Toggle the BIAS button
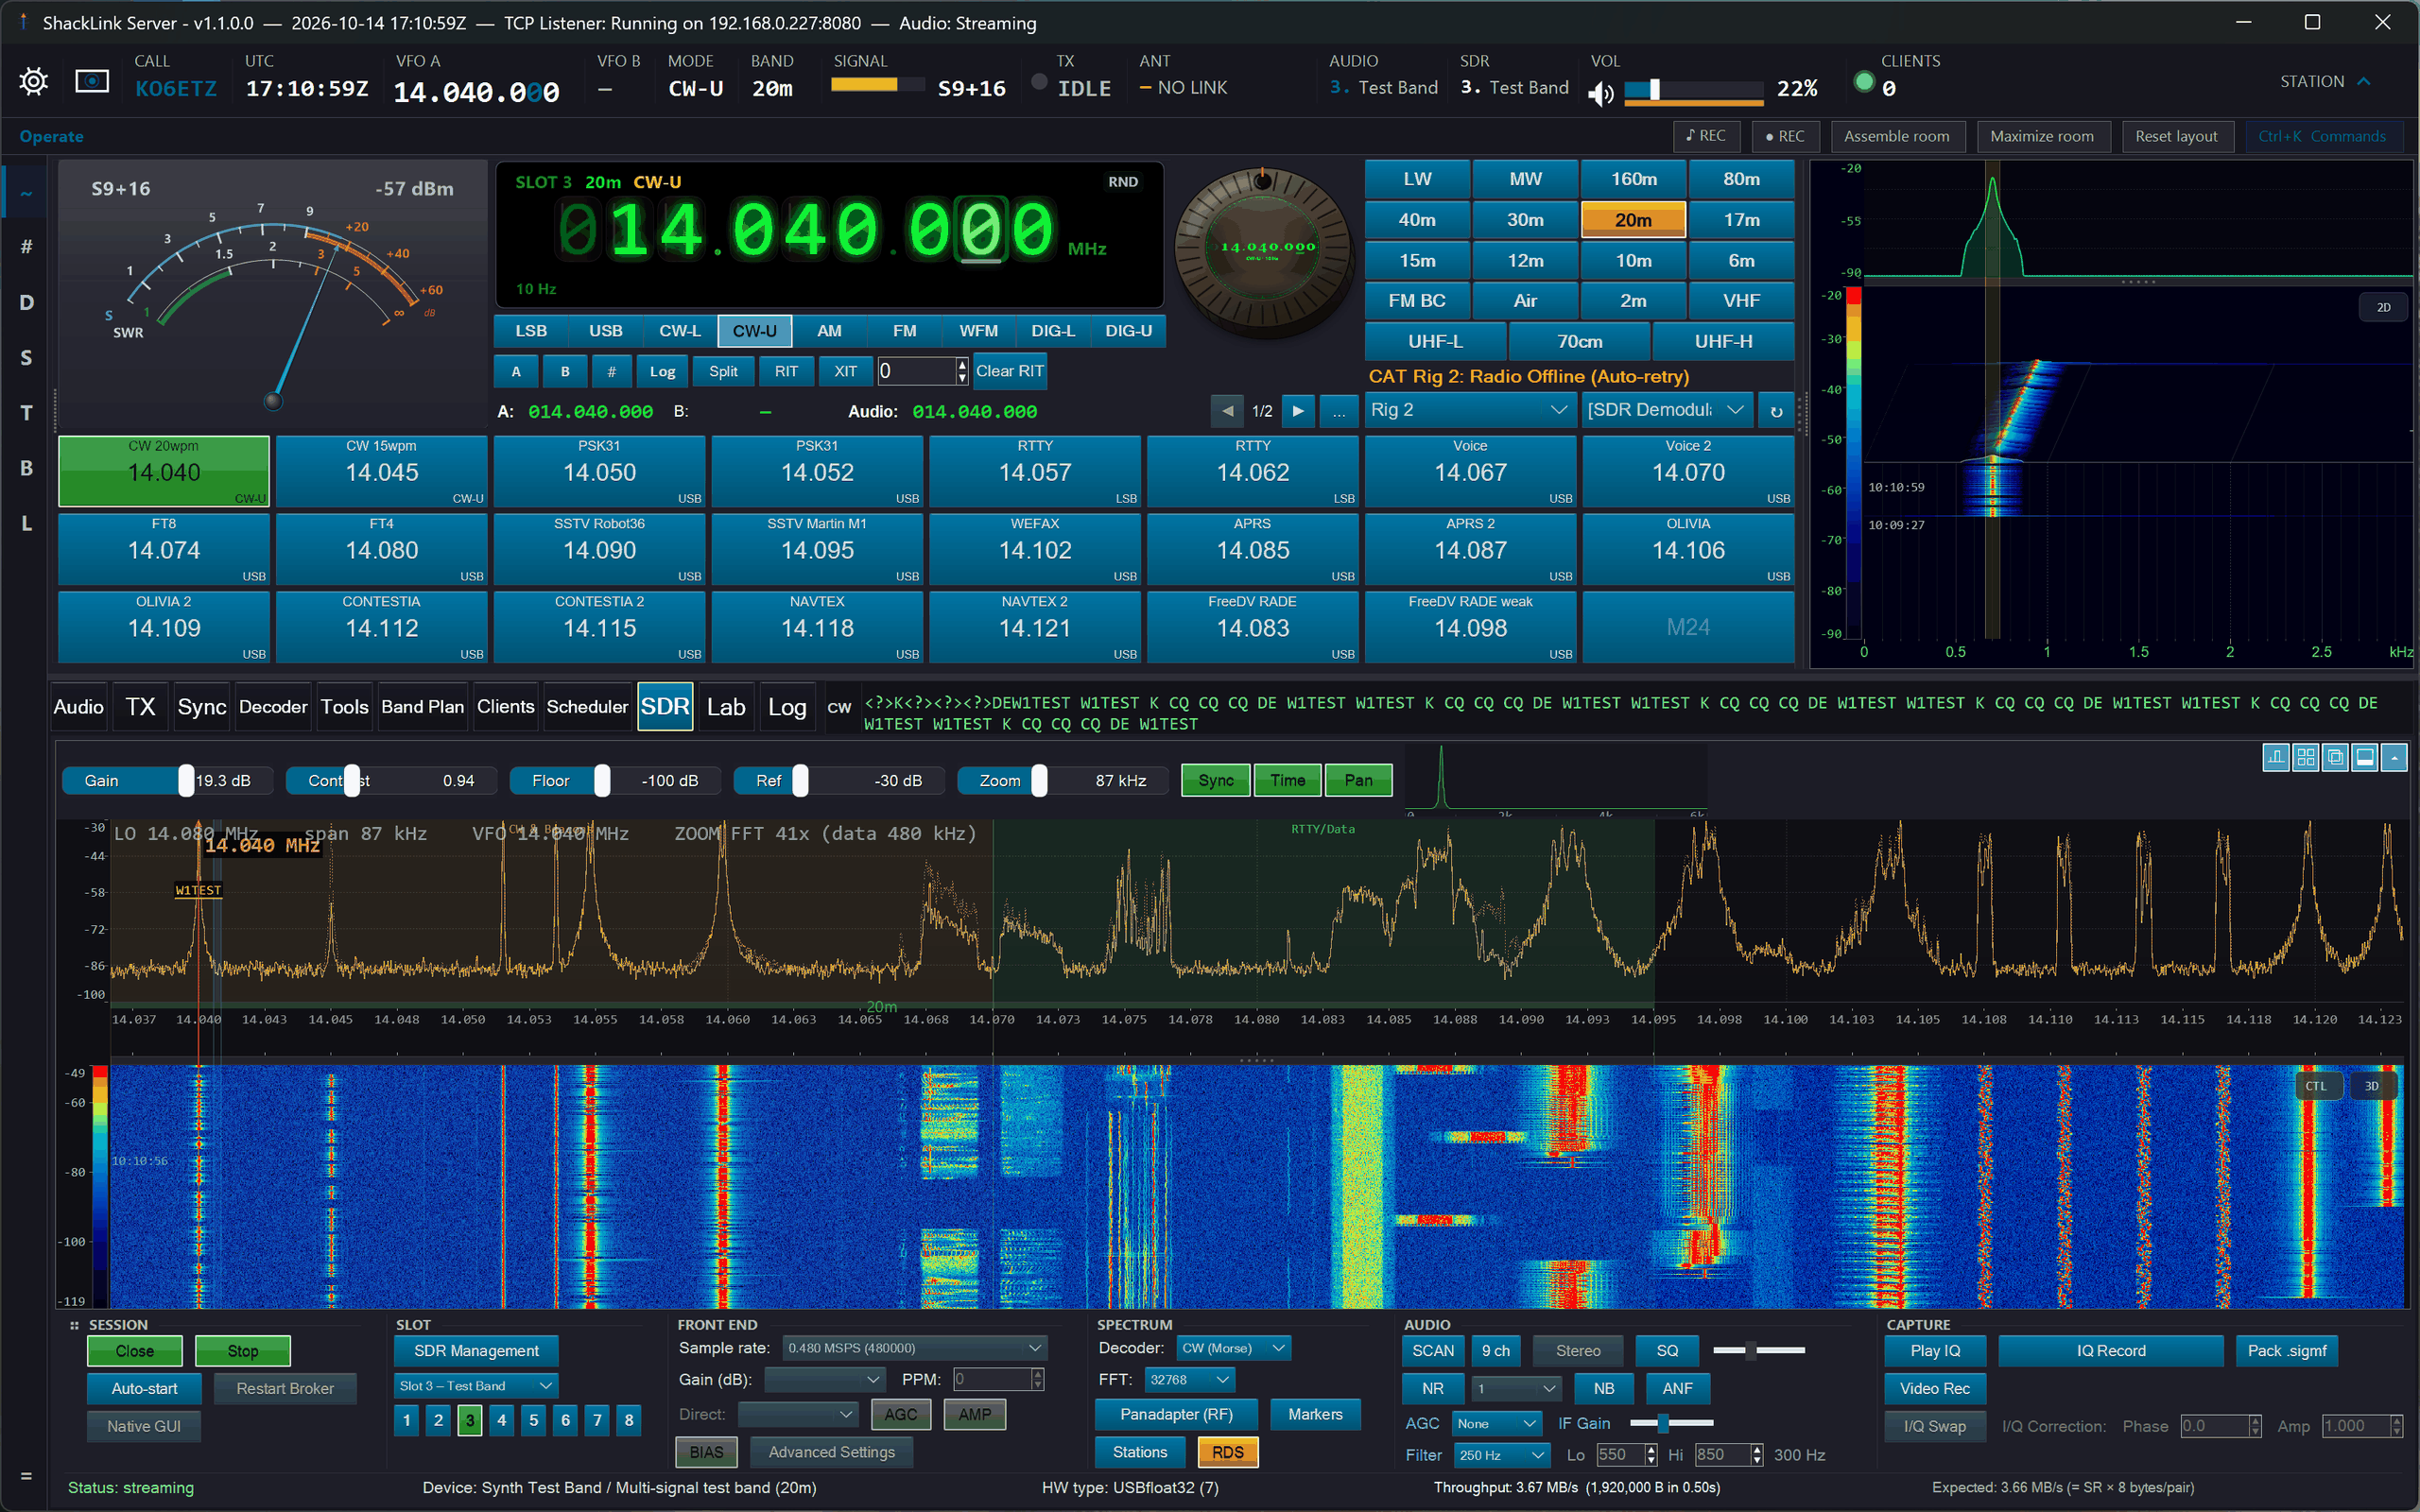The width and height of the screenshot is (2420, 1512). (706, 1452)
